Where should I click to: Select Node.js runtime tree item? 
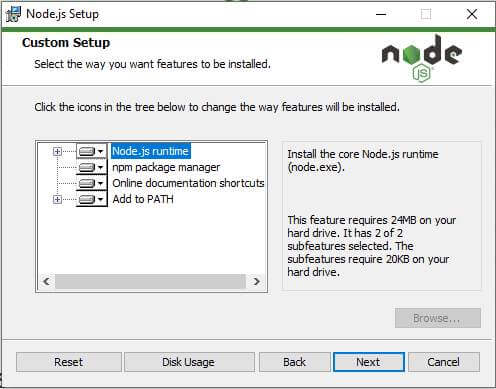151,151
